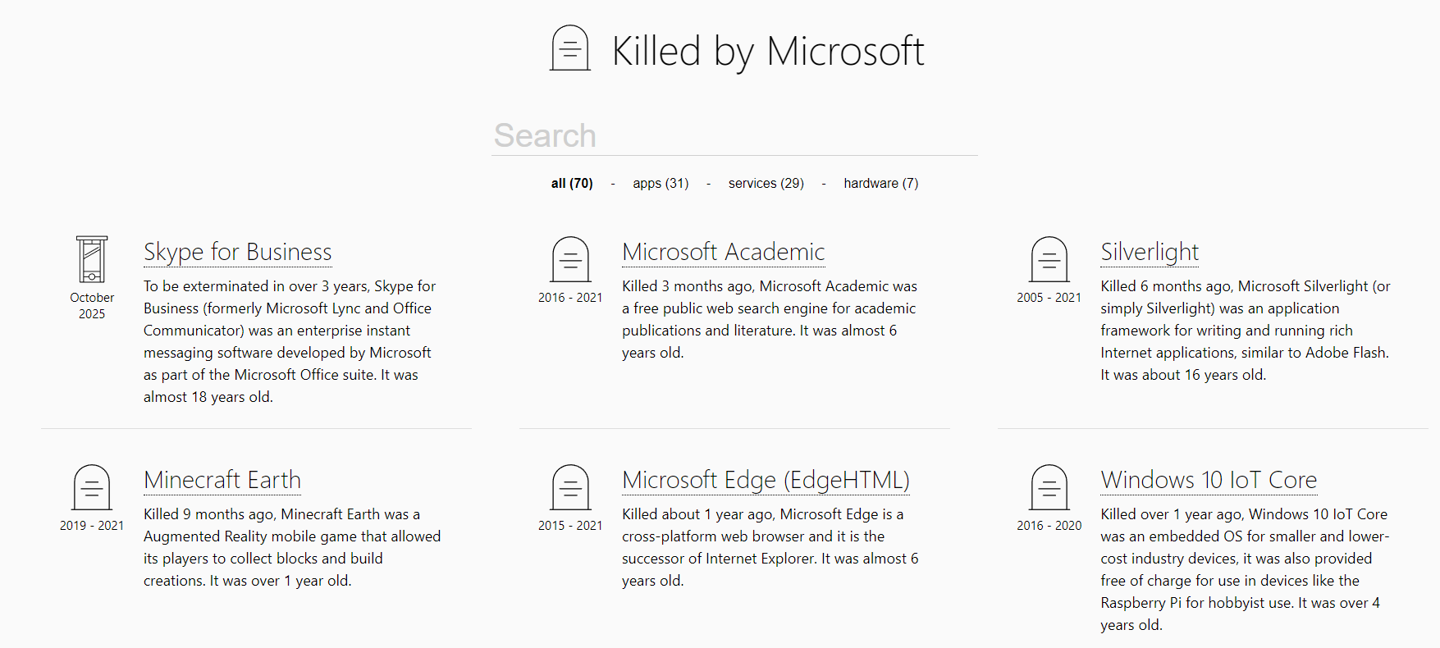Visit the Silverlight entry link
The width and height of the screenshot is (1440, 648).
tap(1149, 252)
